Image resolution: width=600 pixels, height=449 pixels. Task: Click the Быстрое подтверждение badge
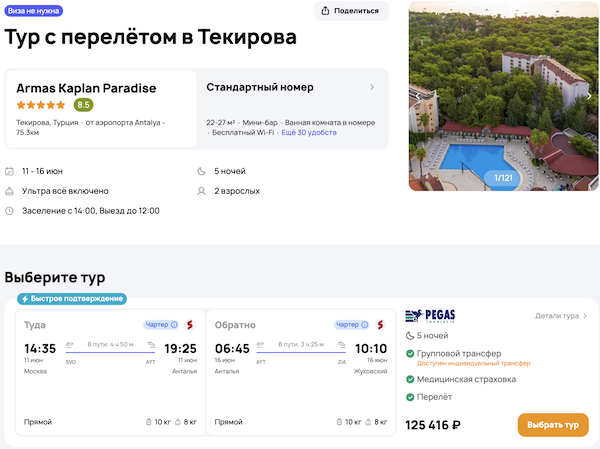[x=71, y=299]
